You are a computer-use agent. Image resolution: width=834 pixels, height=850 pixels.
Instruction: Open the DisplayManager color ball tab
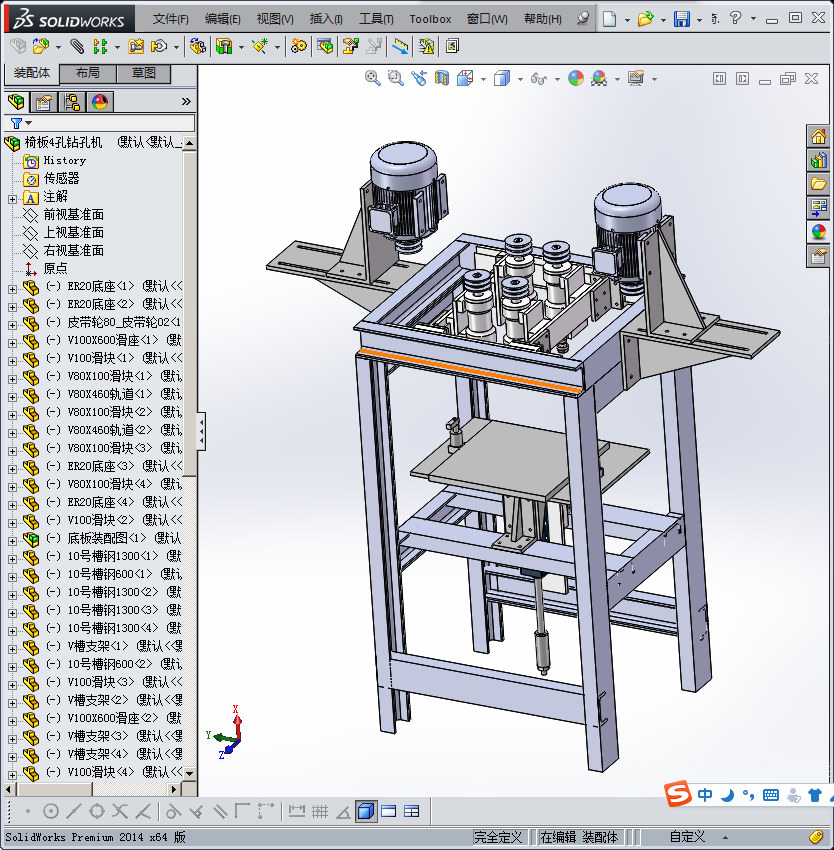coord(100,102)
